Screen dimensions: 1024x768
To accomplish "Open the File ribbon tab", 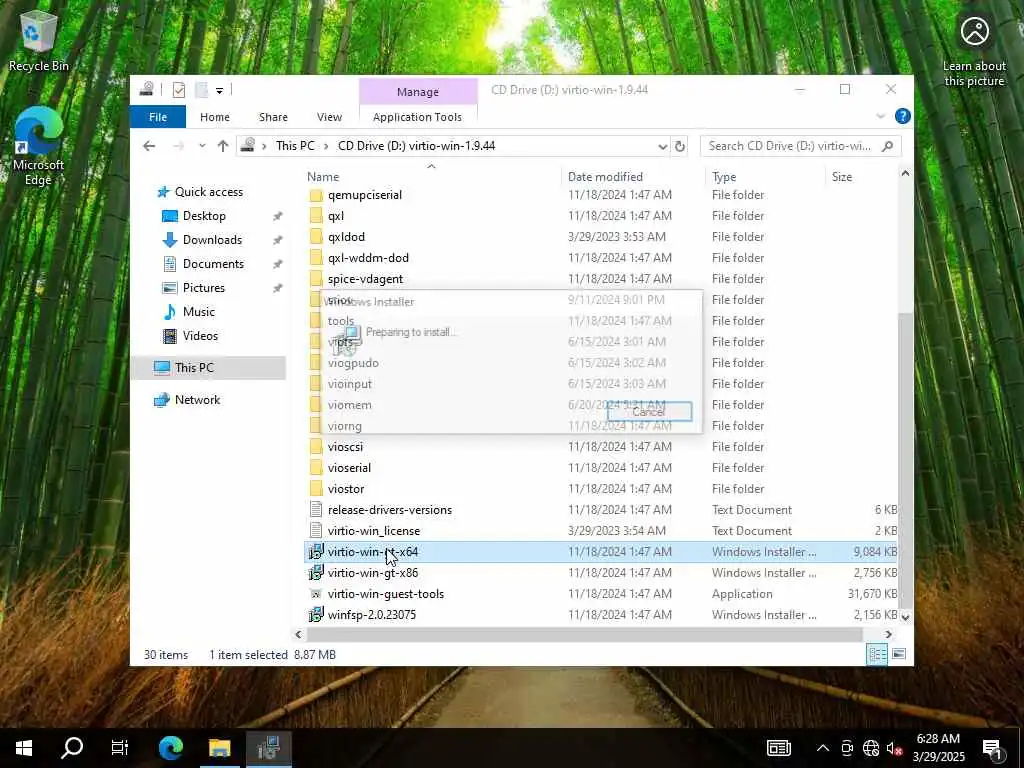I will click(158, 117).
